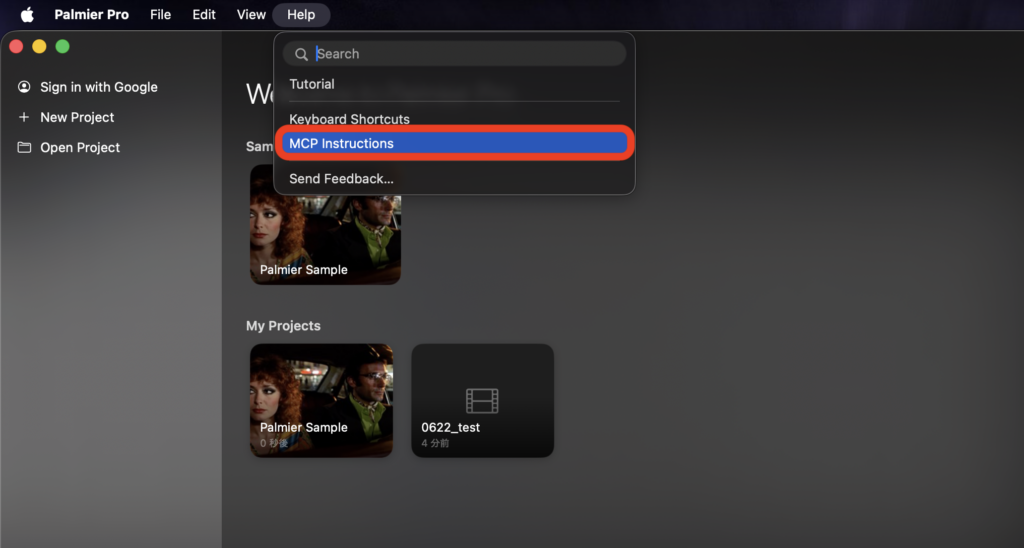Click the magnifier icon in Help search

(x=301, y=54)
